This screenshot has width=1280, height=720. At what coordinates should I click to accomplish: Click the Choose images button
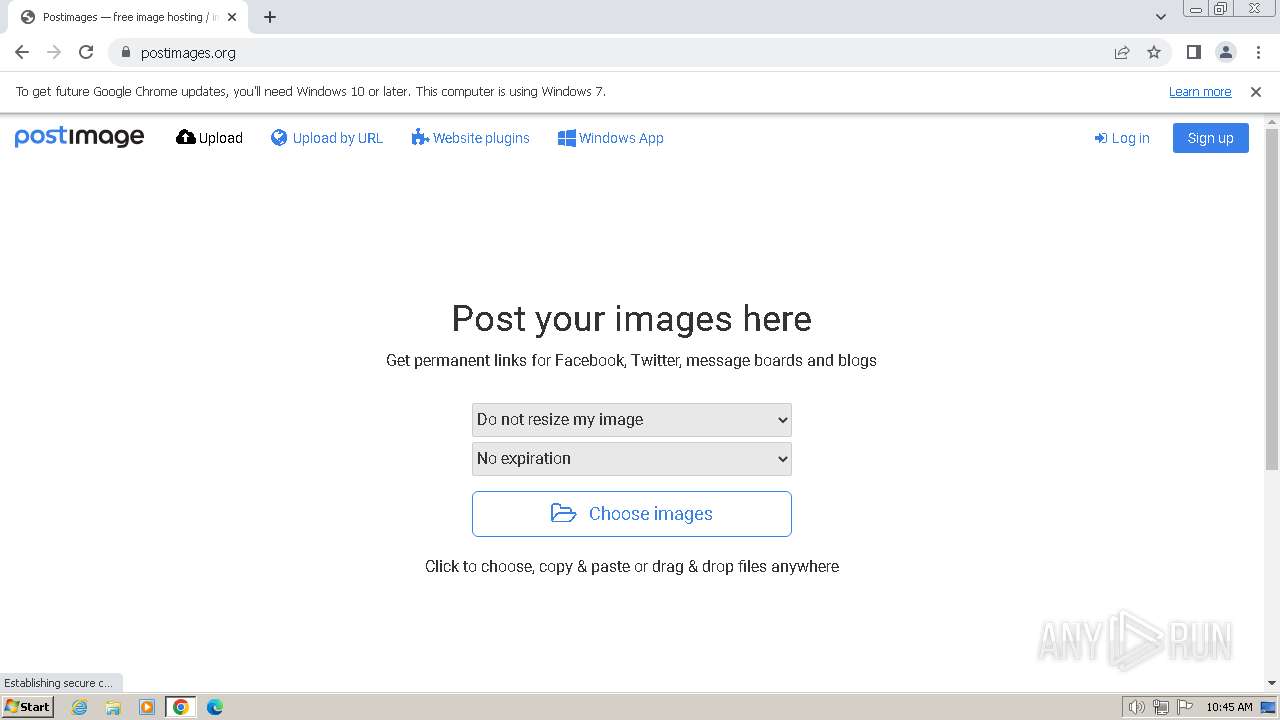pyautogui.click(x=632, y=514)
